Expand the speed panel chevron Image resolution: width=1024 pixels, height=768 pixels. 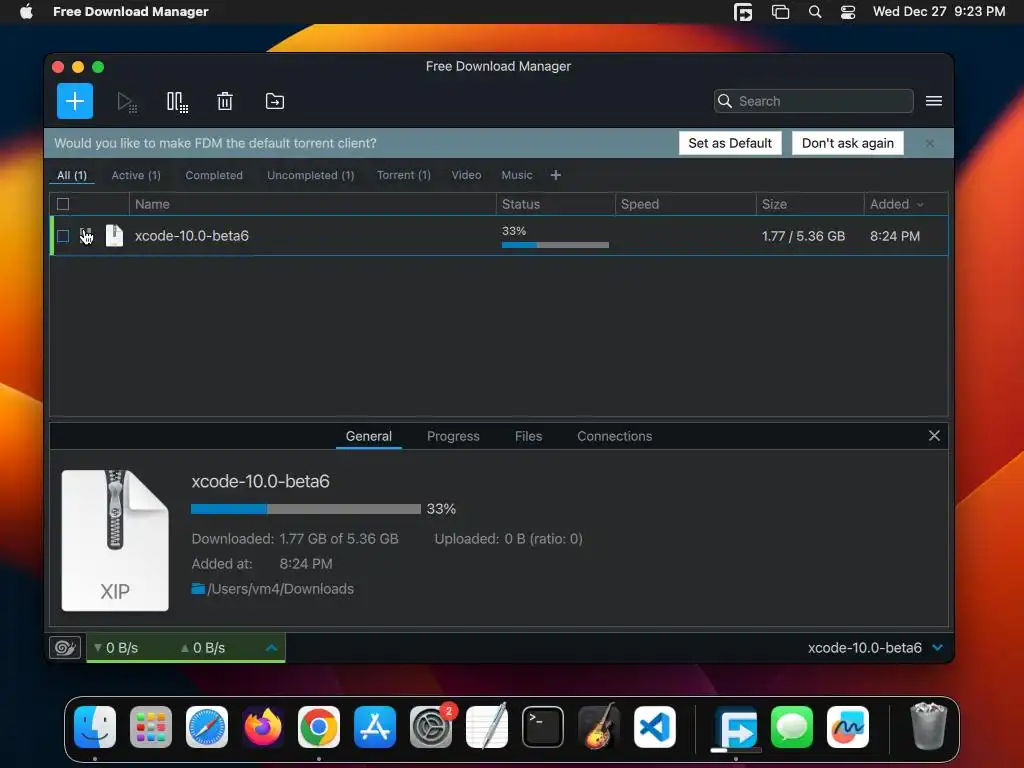272,647
